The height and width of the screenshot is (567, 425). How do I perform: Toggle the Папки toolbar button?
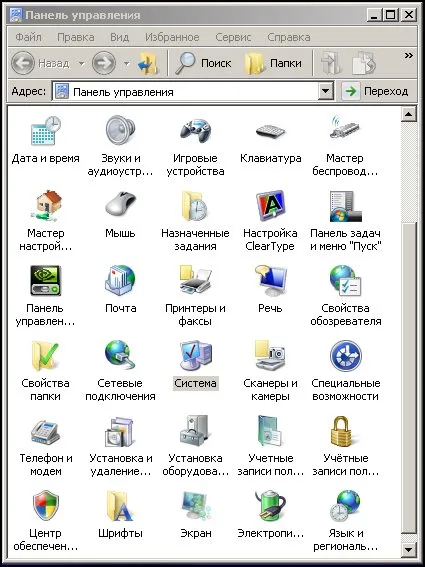[x=273, y=63]
